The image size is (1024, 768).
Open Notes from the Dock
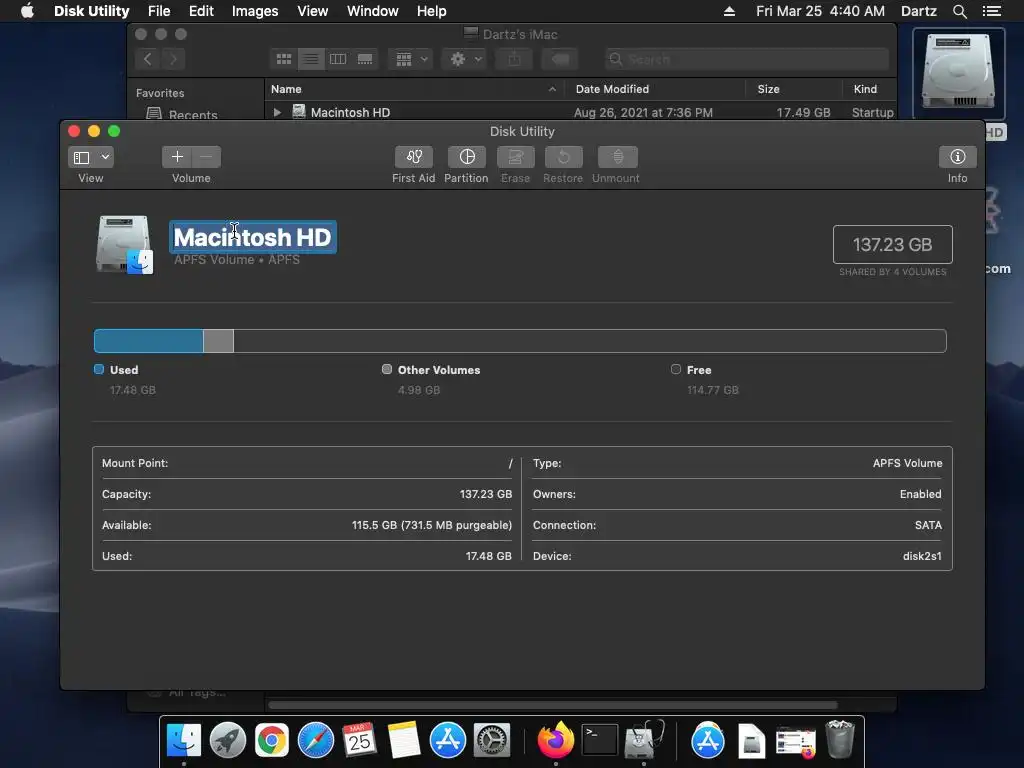(404, 741)
